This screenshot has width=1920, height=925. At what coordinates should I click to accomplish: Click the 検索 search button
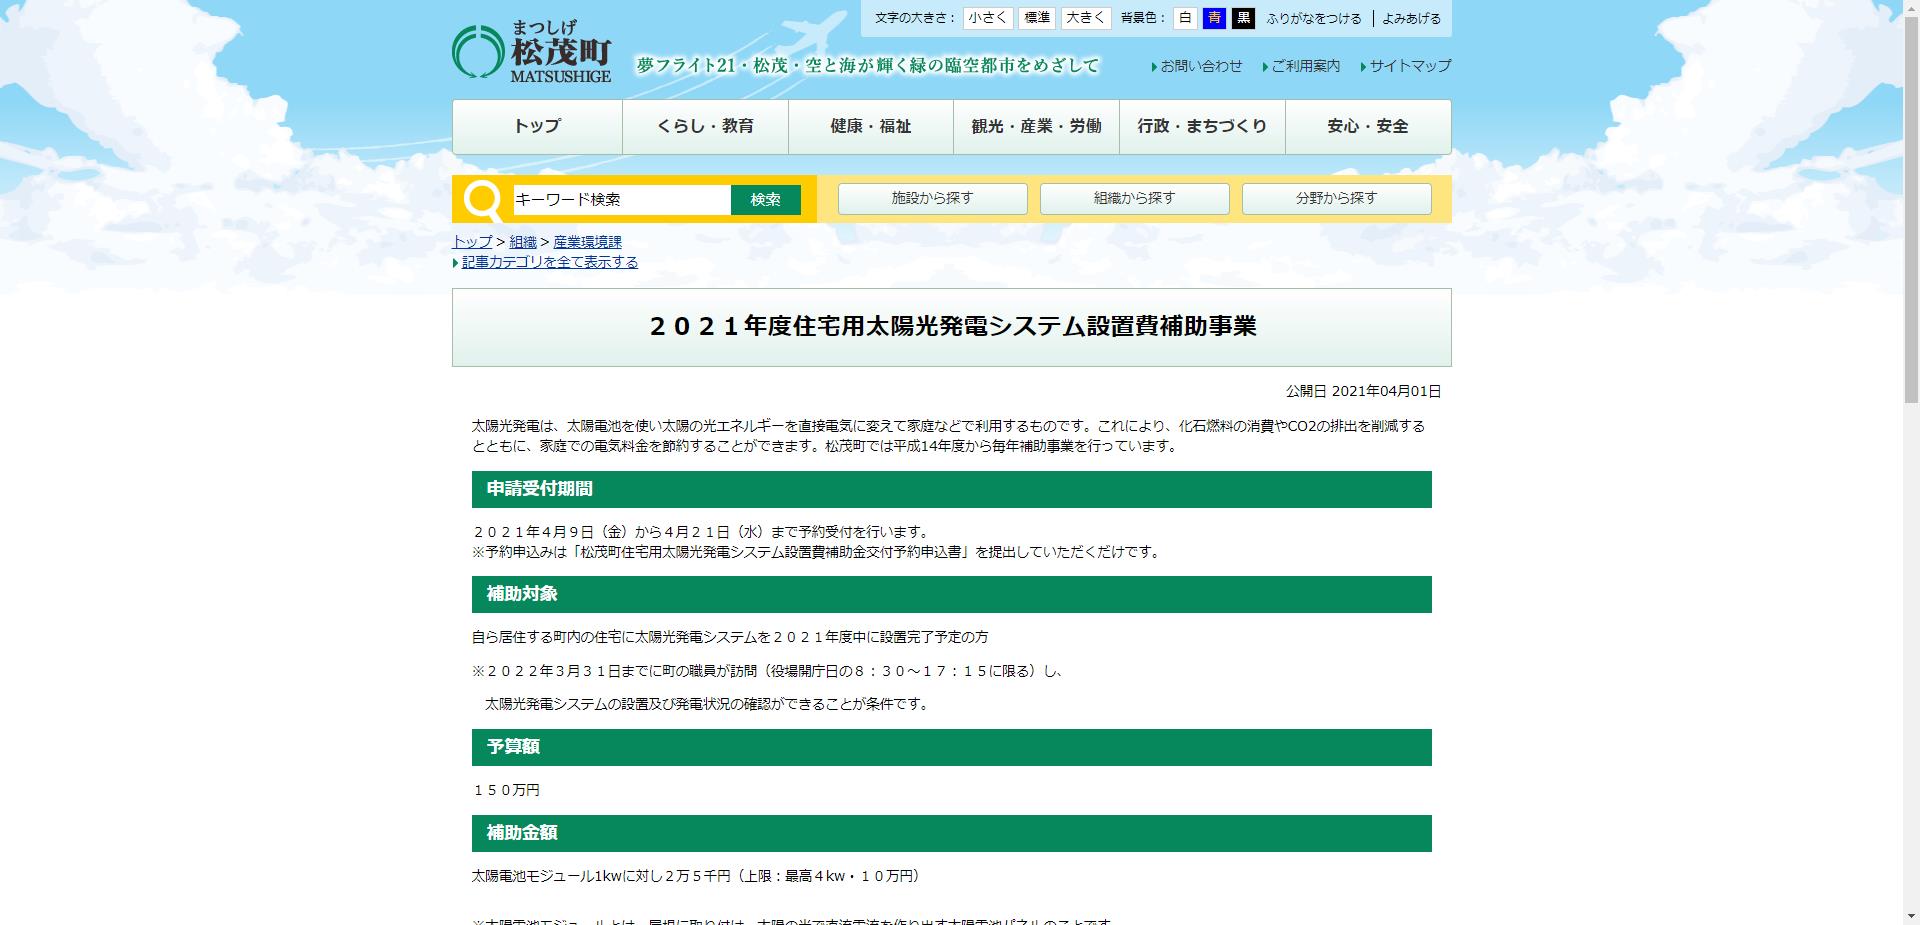pos(766,199)
